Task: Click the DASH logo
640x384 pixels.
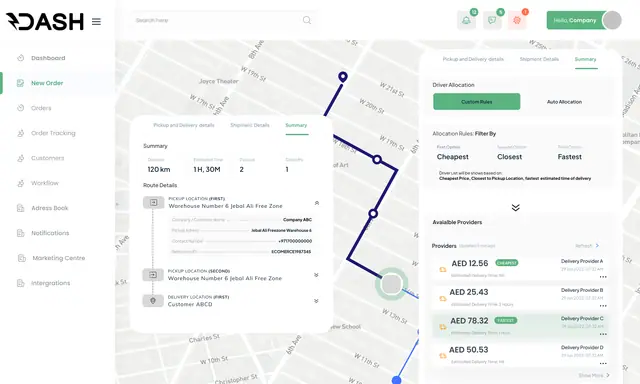Action: click(45, 21)
